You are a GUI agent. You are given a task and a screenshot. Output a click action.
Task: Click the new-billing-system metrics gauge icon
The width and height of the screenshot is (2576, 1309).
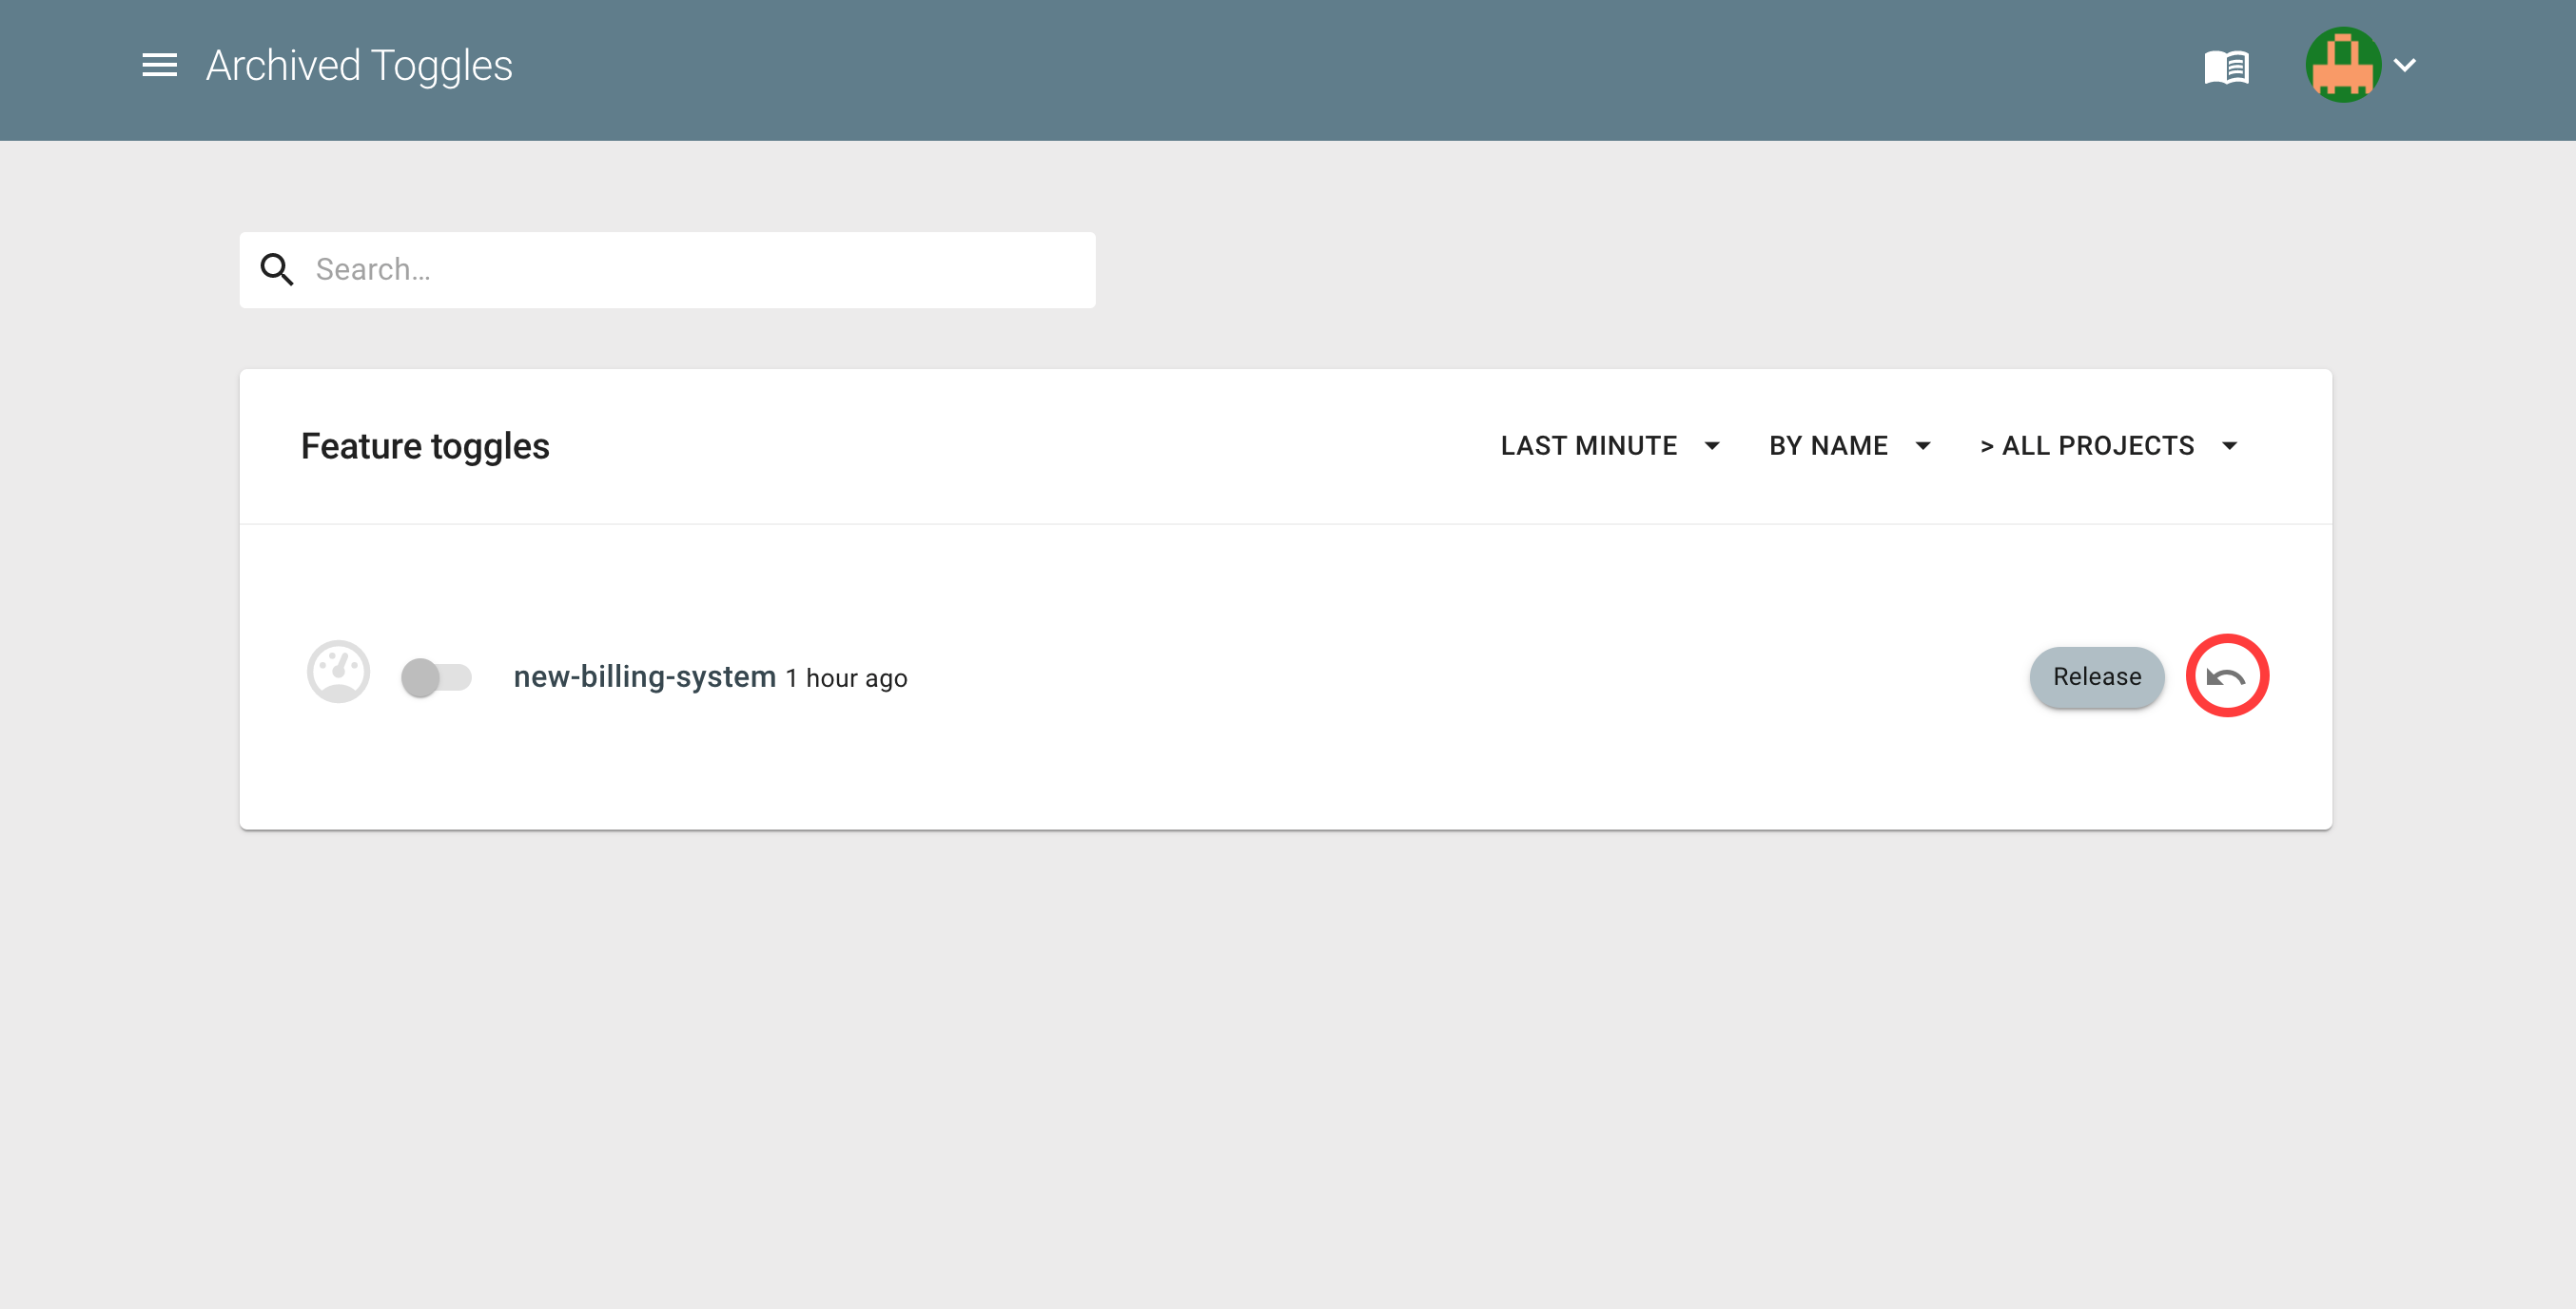click(338, 672)
